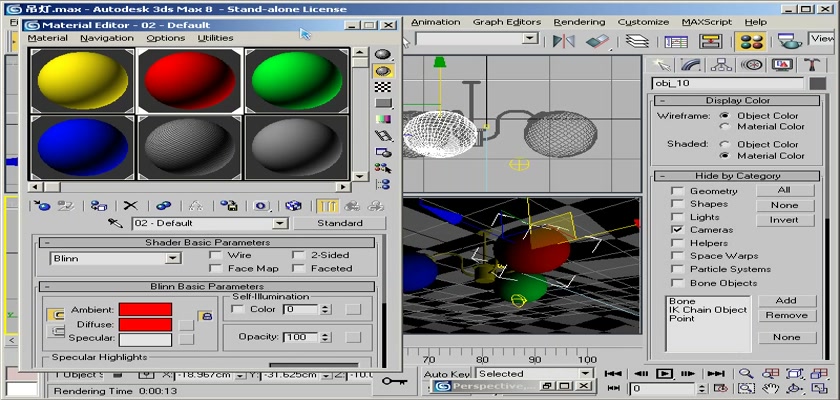Open the Material Editor Utilities menu

pyautogui.click(x=215, y=38)
